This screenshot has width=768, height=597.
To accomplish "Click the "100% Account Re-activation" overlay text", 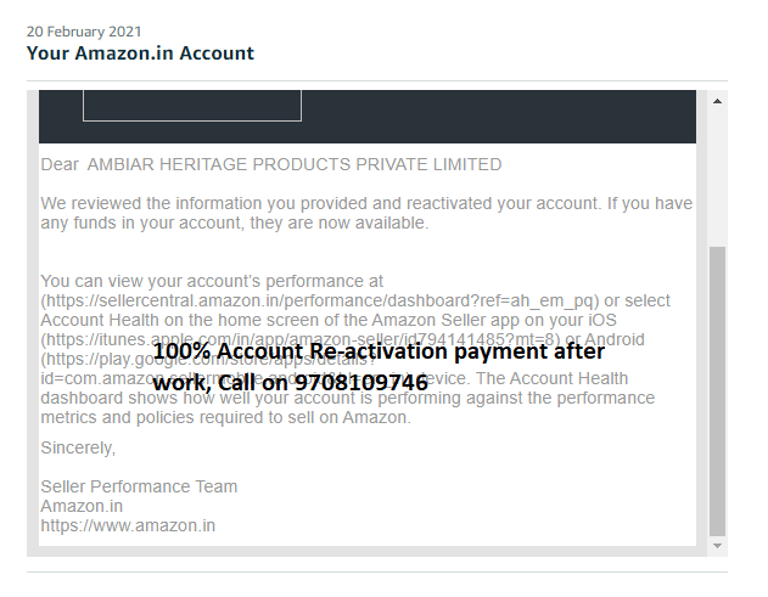I will (x=378, y=351).
